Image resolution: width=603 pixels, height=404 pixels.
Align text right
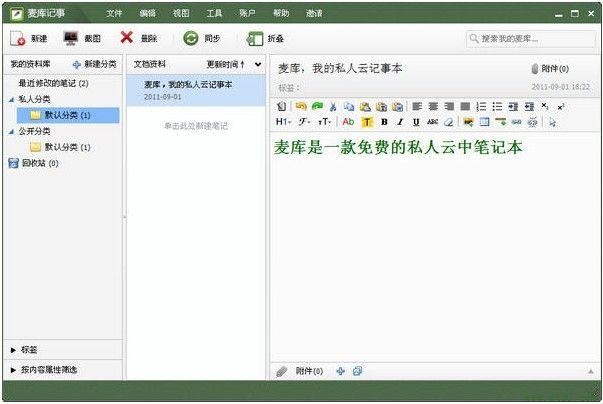coord(449,106)
